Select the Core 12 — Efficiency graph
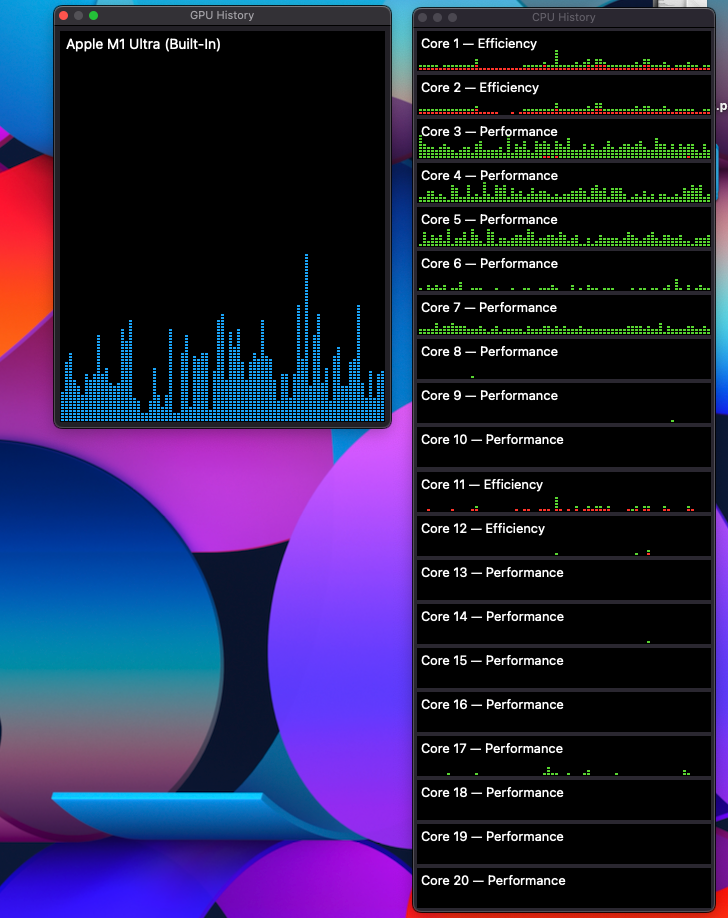728x918 pixels. [563, 538]
